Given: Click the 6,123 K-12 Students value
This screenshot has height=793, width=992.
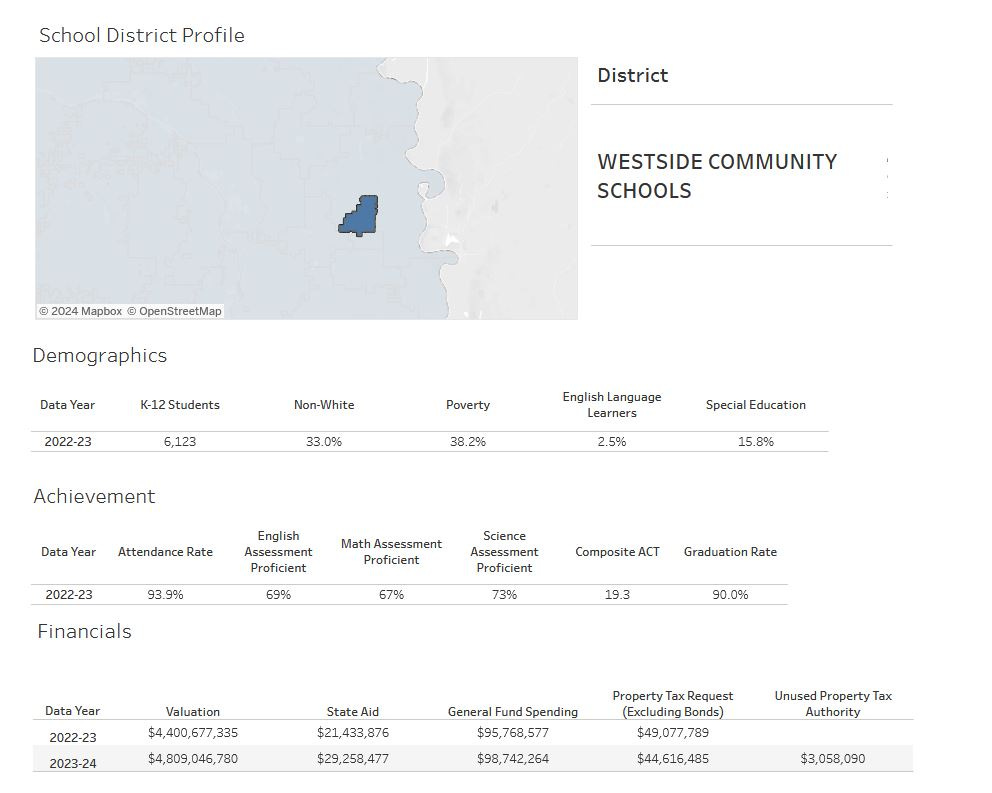Looking at the screenshot, I should pyautogui.click(x=180, y=442).
